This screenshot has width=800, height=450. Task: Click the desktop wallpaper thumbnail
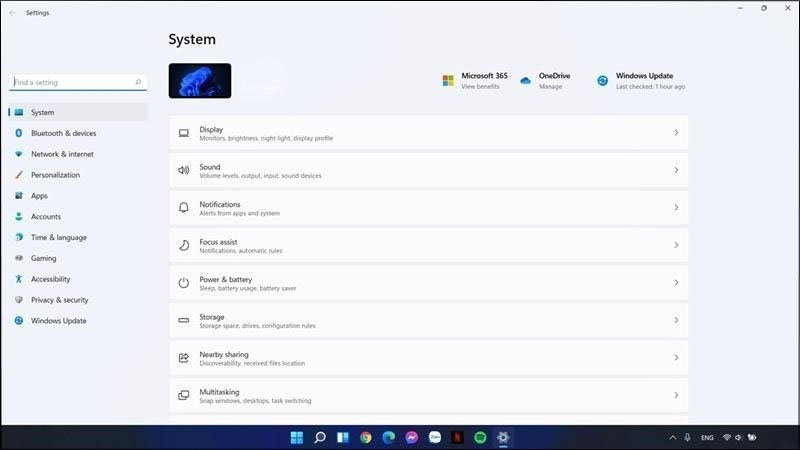pyautogui.click(x=200, y=81)
